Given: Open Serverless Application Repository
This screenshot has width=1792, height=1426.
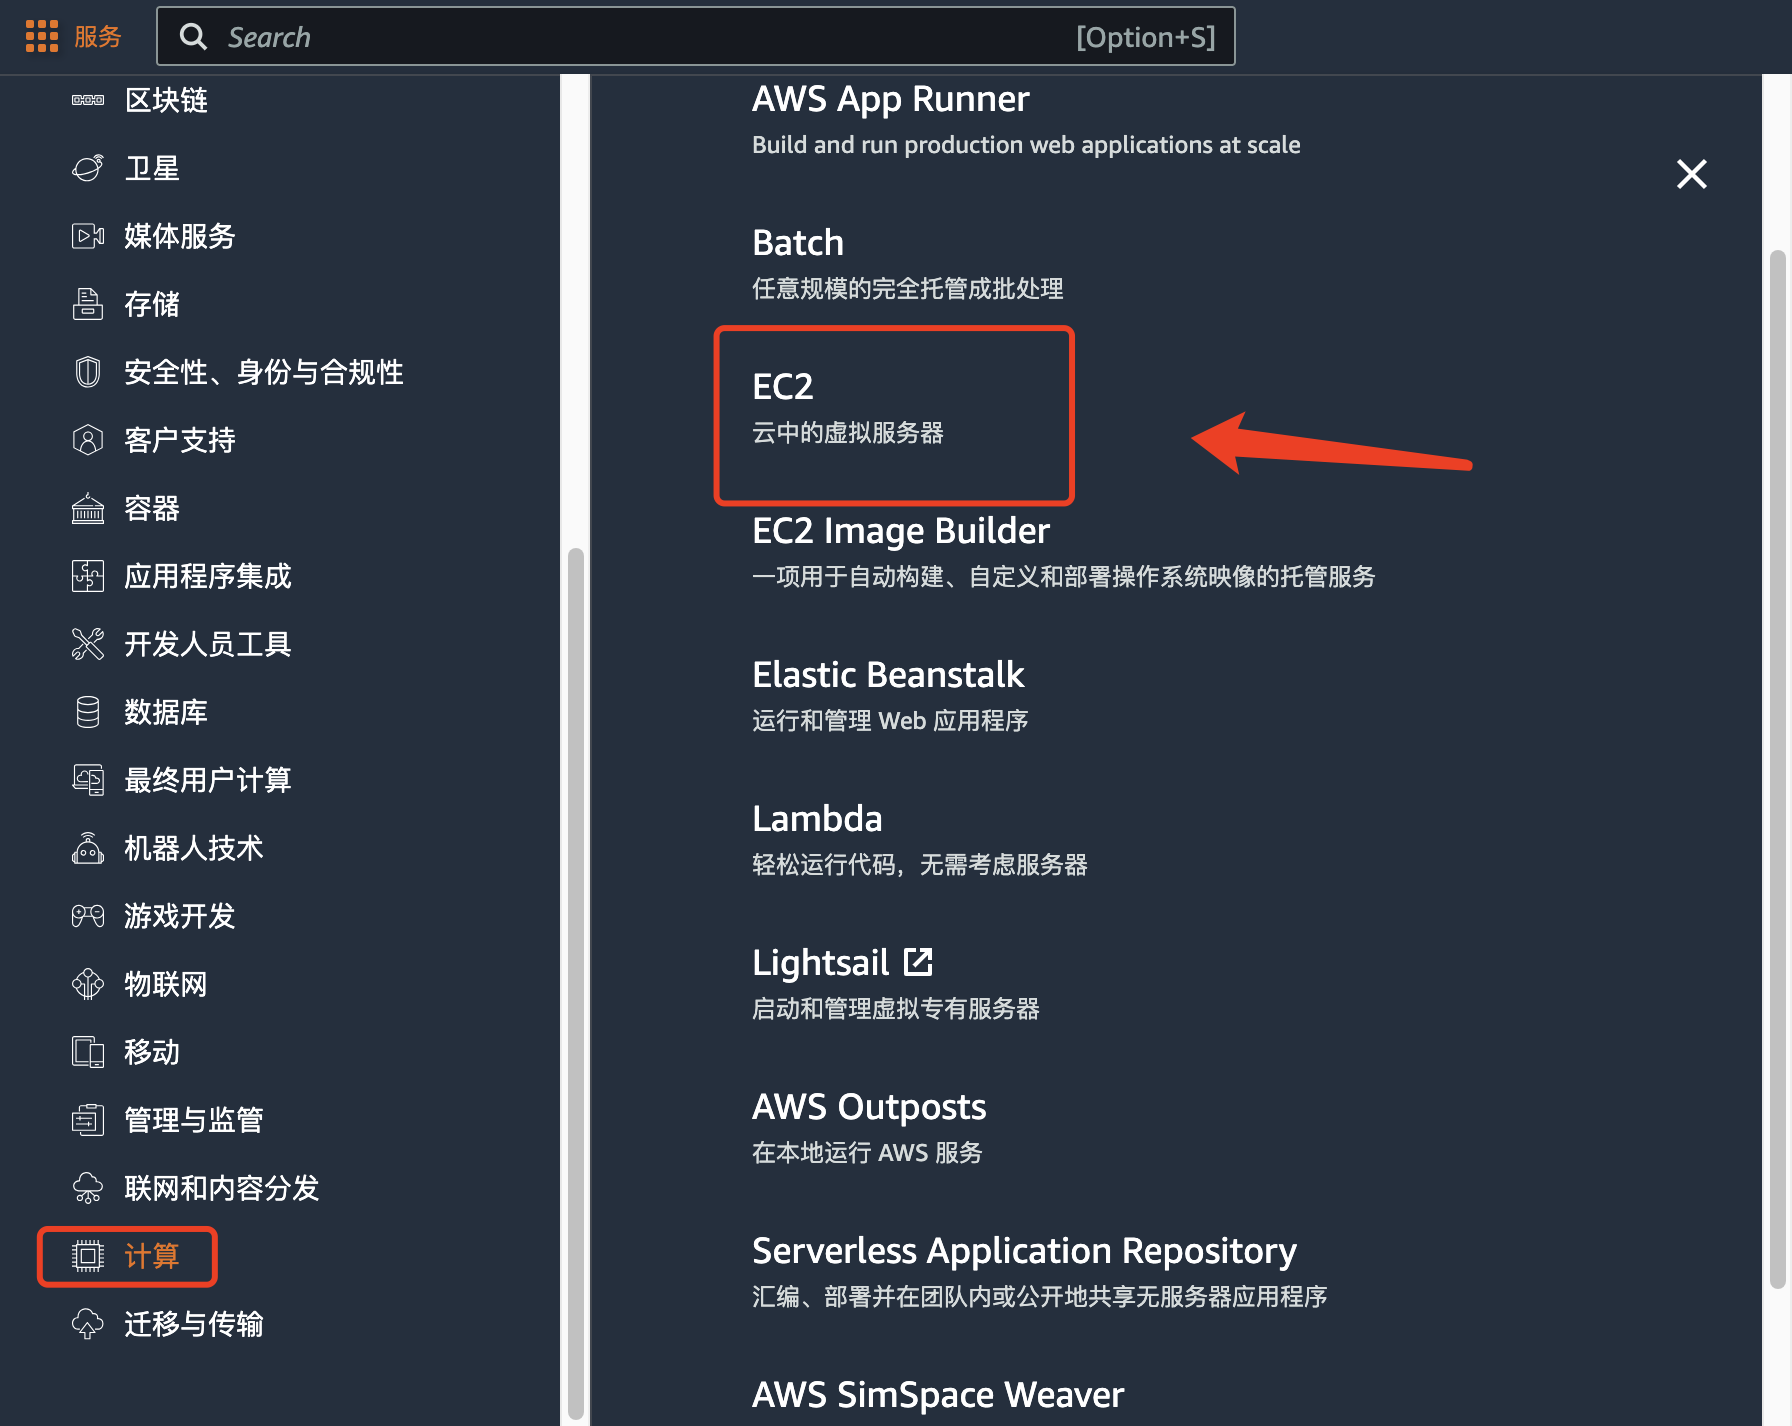Looking at the screenshot, I should point(1024,1251).
